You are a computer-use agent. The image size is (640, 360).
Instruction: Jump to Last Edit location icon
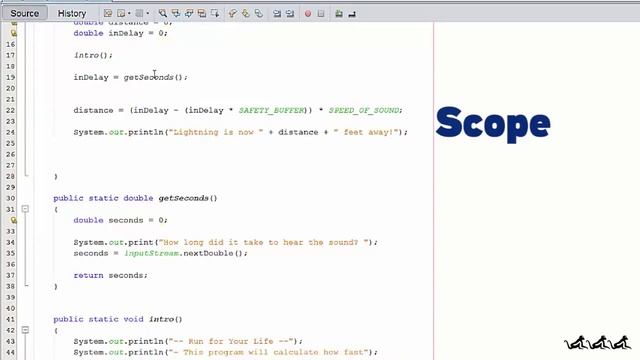(x=108, y=13)
